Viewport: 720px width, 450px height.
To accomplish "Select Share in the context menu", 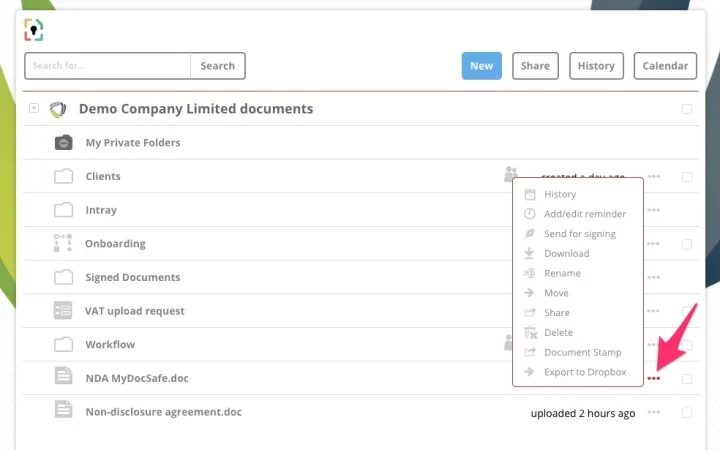I will pos(557,313).
